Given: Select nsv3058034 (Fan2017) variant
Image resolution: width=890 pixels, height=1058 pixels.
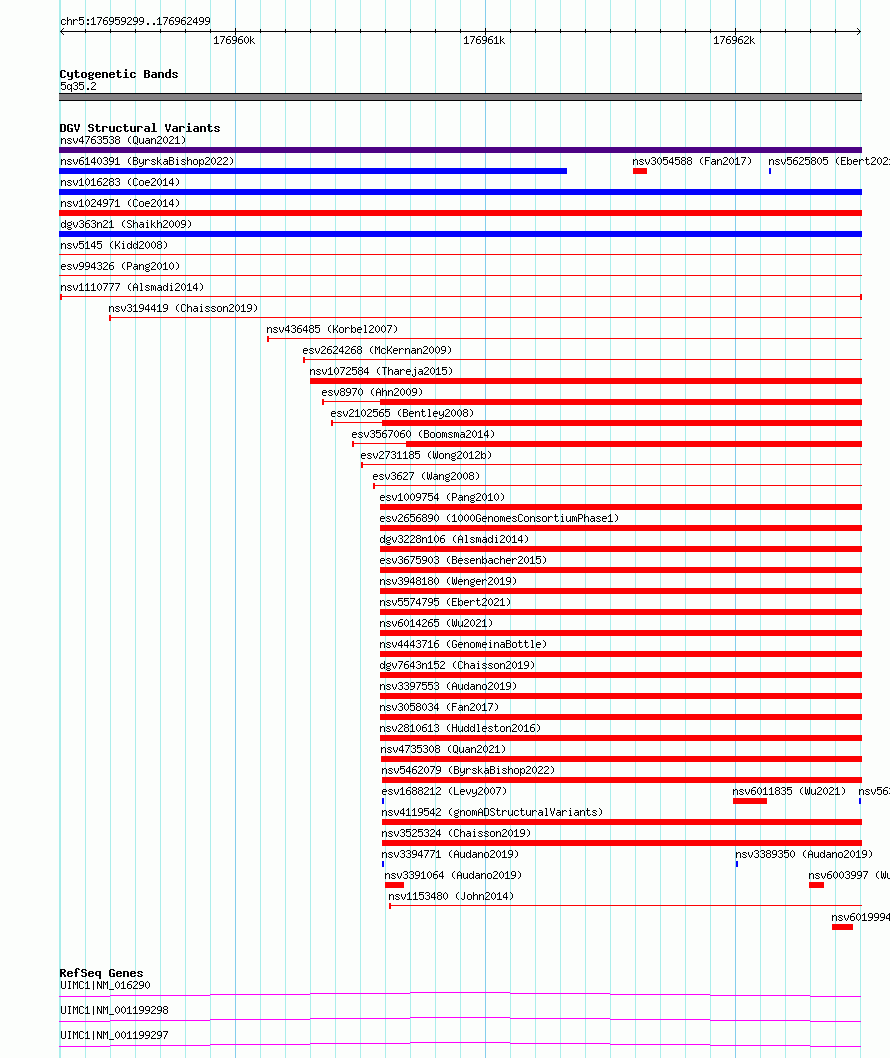Looking at the screenshot, I should 439,706.
